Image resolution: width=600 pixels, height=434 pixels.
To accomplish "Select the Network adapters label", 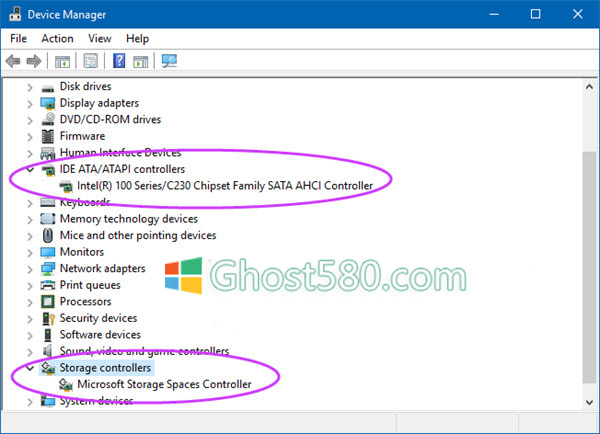I will 103,269.
